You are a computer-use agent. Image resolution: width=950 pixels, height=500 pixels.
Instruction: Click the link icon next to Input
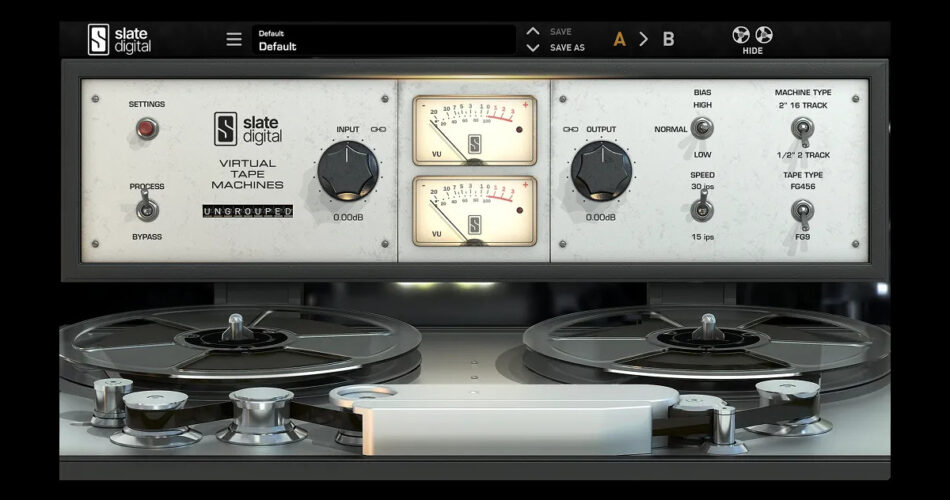[378, 129]
